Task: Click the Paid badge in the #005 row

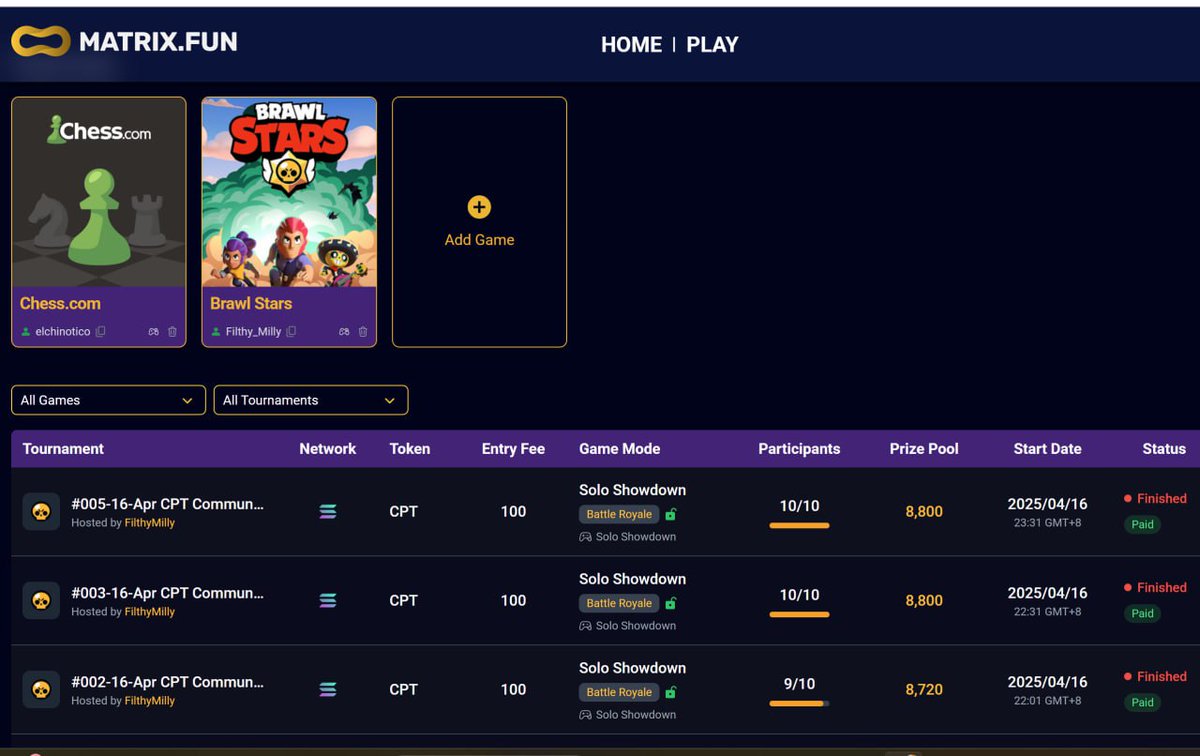Action: point(1142,524)
